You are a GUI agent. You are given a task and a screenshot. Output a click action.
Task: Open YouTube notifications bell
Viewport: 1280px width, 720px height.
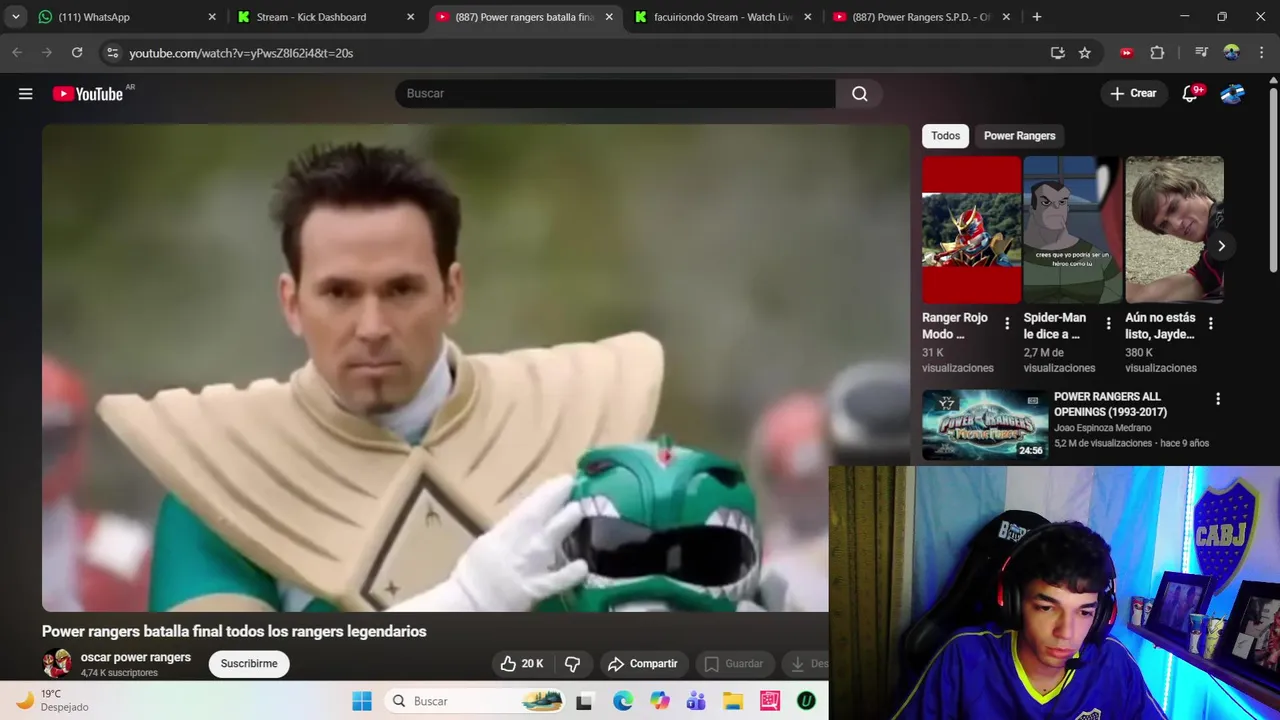(x=1190, y=93)
